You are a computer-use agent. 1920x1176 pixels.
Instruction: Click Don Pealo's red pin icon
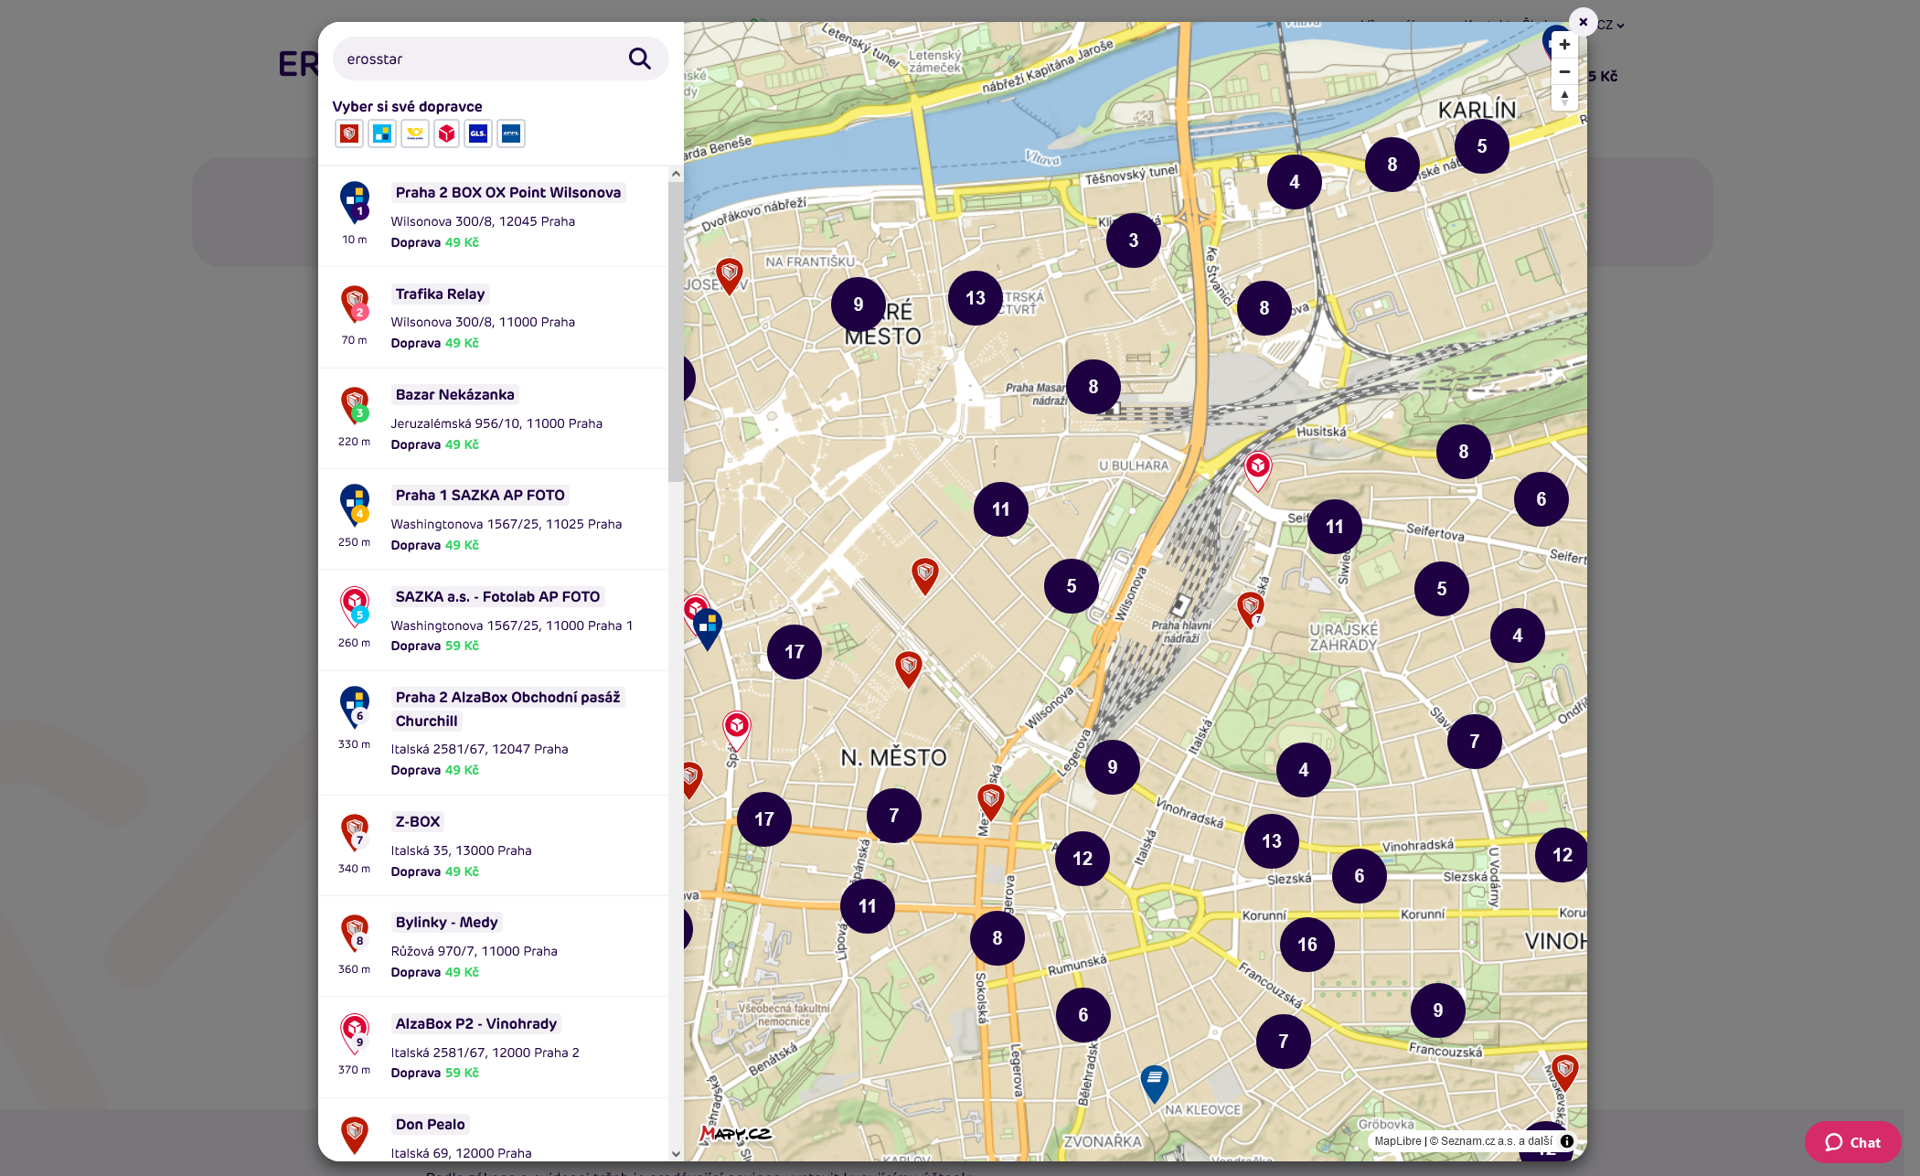(x=355, y=1135)
